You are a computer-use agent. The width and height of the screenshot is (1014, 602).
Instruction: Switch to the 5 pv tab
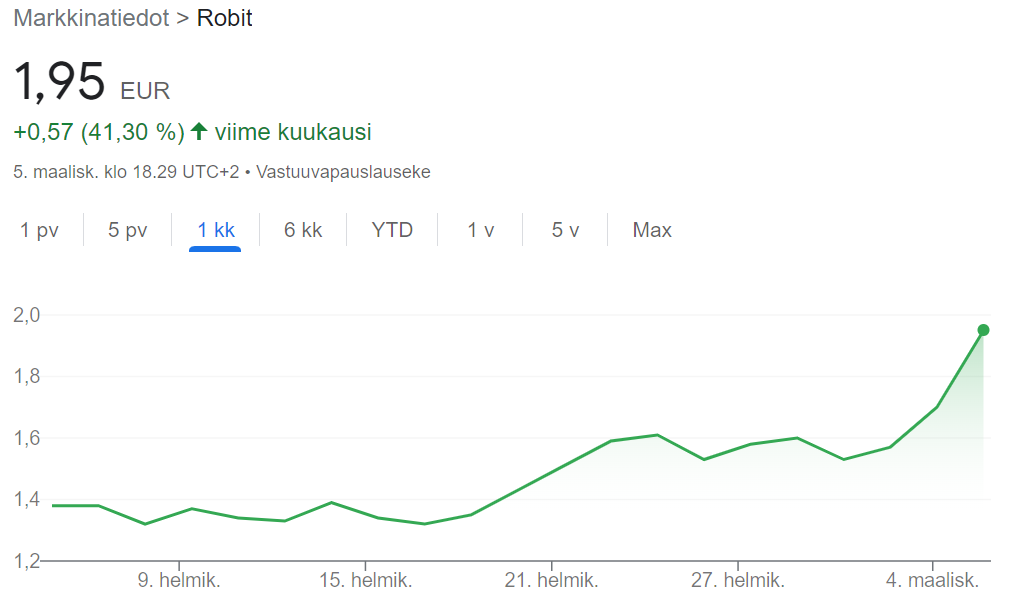coord(127,230)
